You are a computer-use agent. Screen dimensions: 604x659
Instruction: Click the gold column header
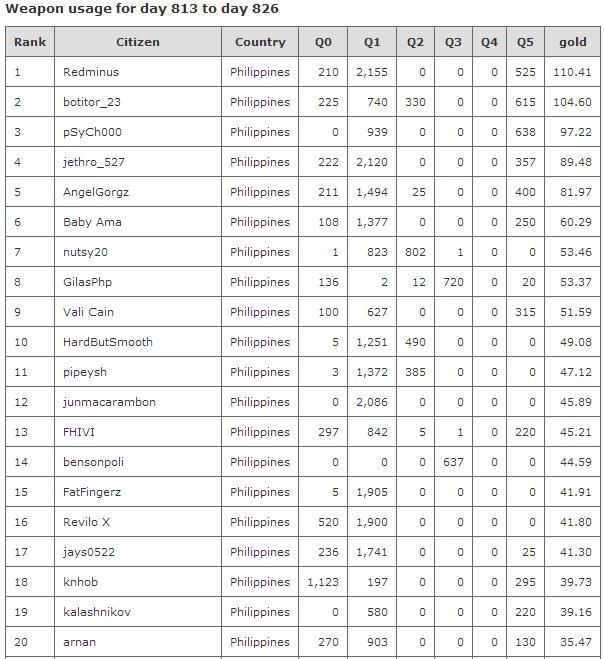(x=573, y=42)
